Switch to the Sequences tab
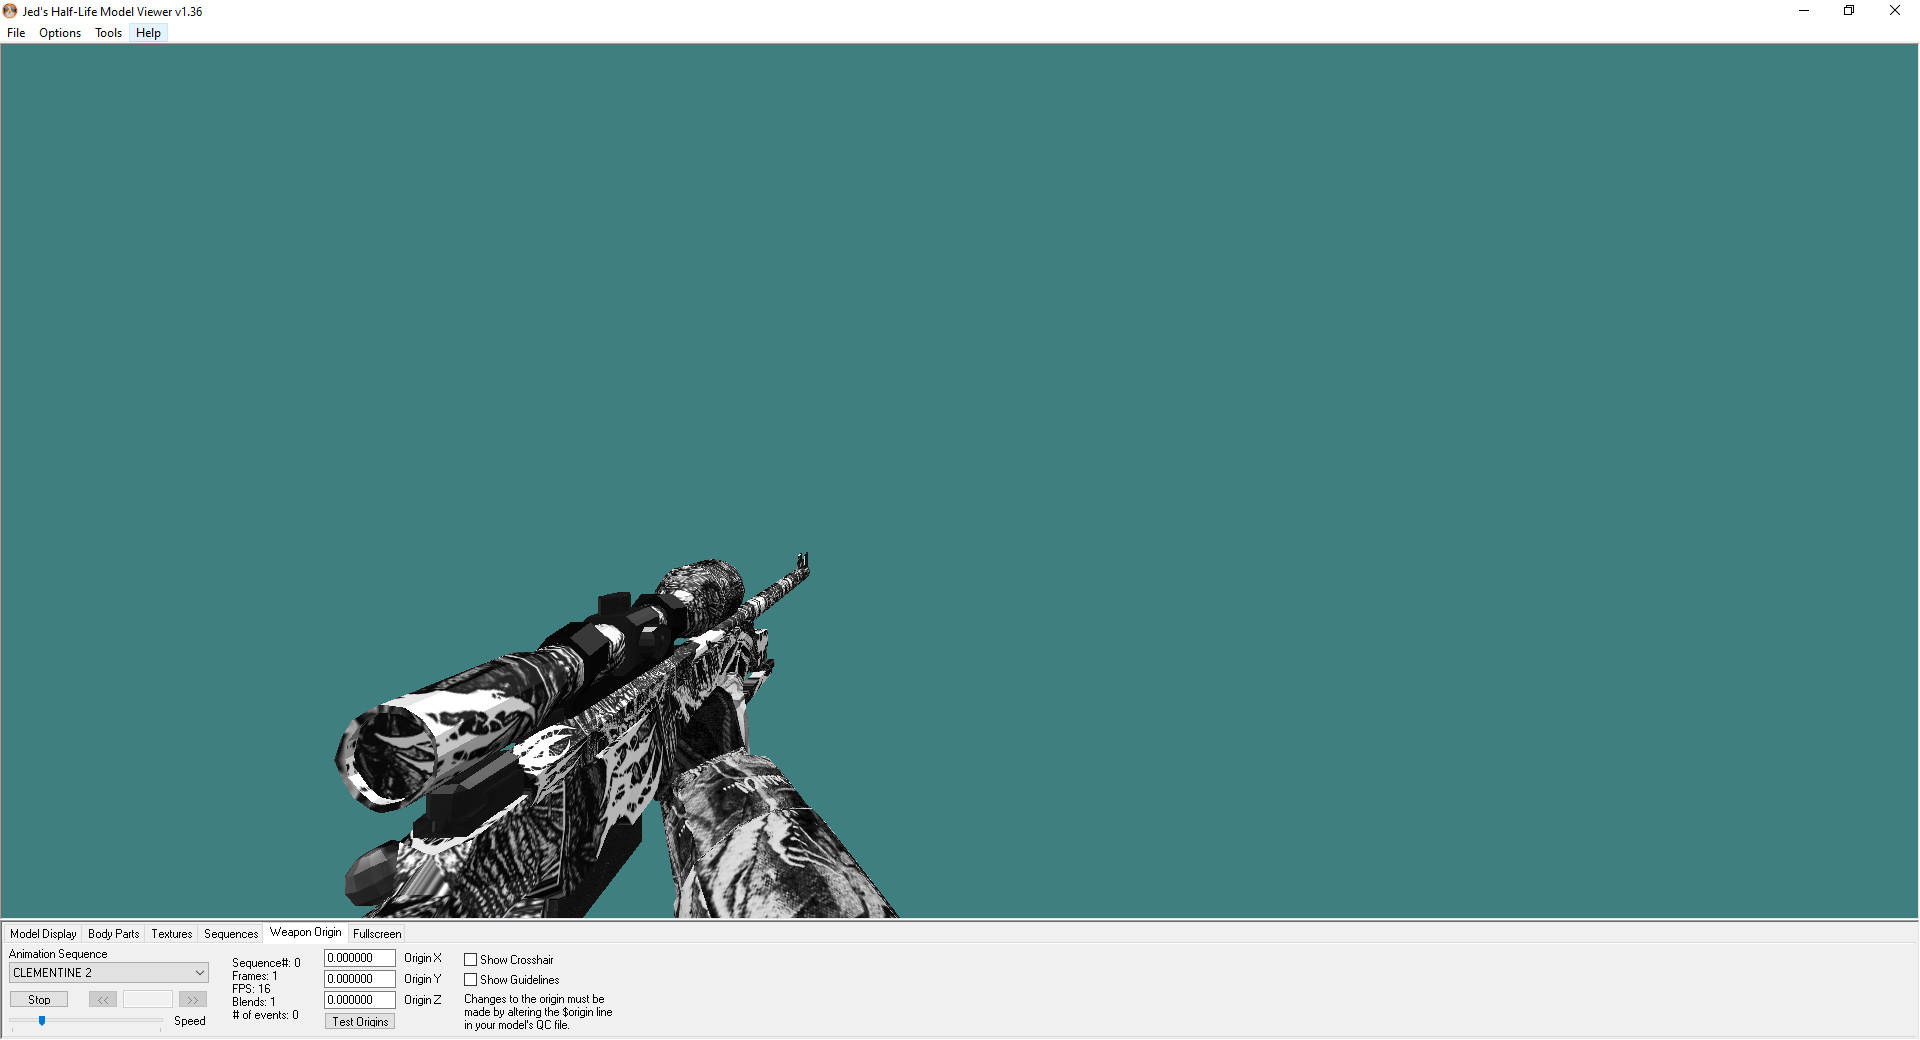Image resolution: width=1920 pixels, height=1040 pixels. [231, 934]
